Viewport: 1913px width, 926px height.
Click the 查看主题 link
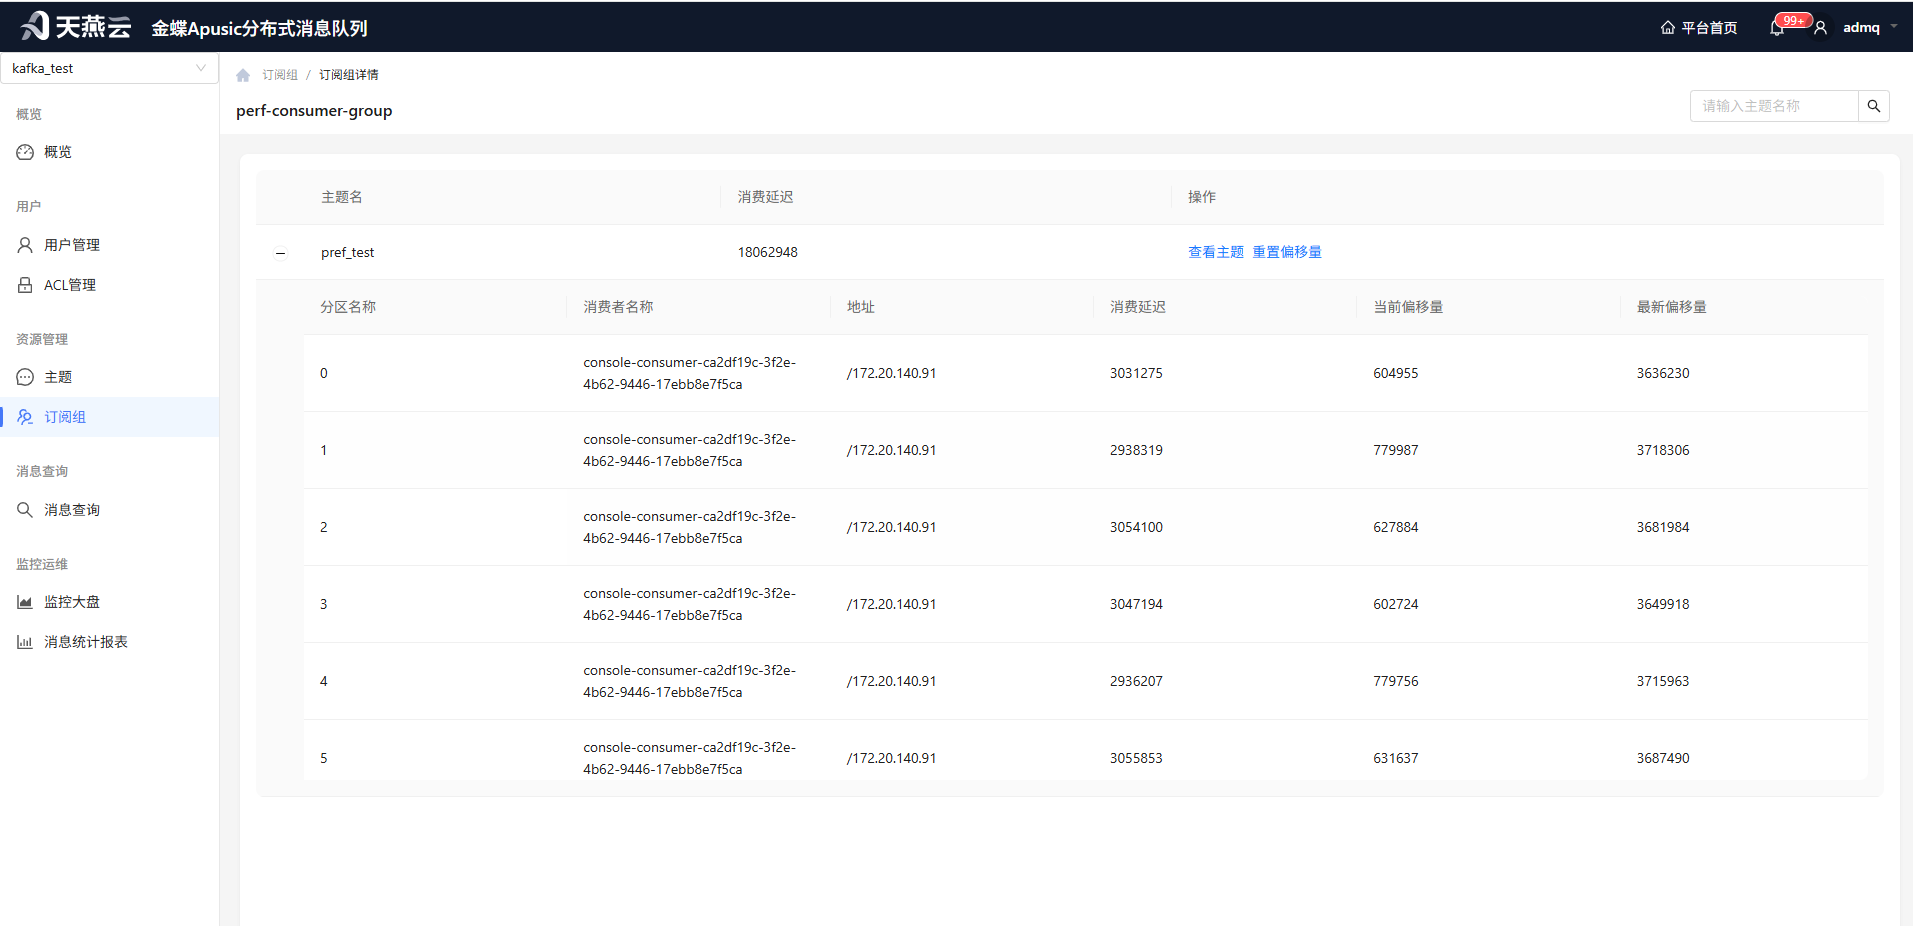pyautogui.click(x=1215, y=252)
